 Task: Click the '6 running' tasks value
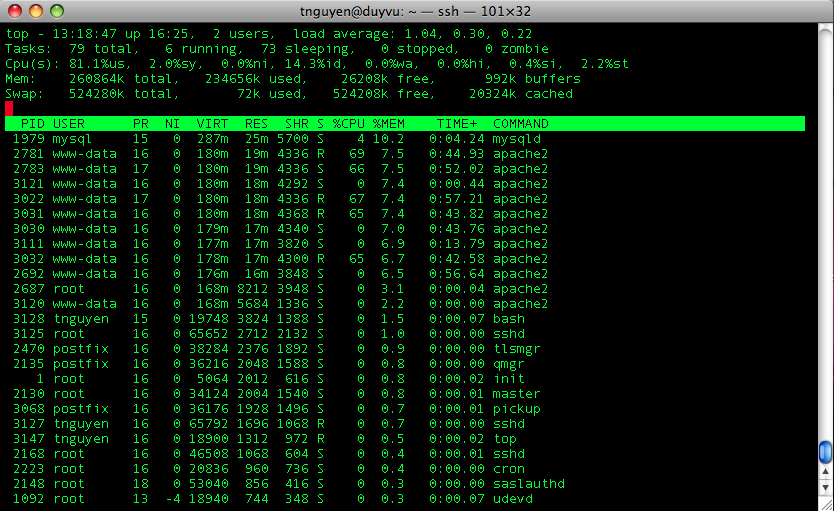(202, 49)
